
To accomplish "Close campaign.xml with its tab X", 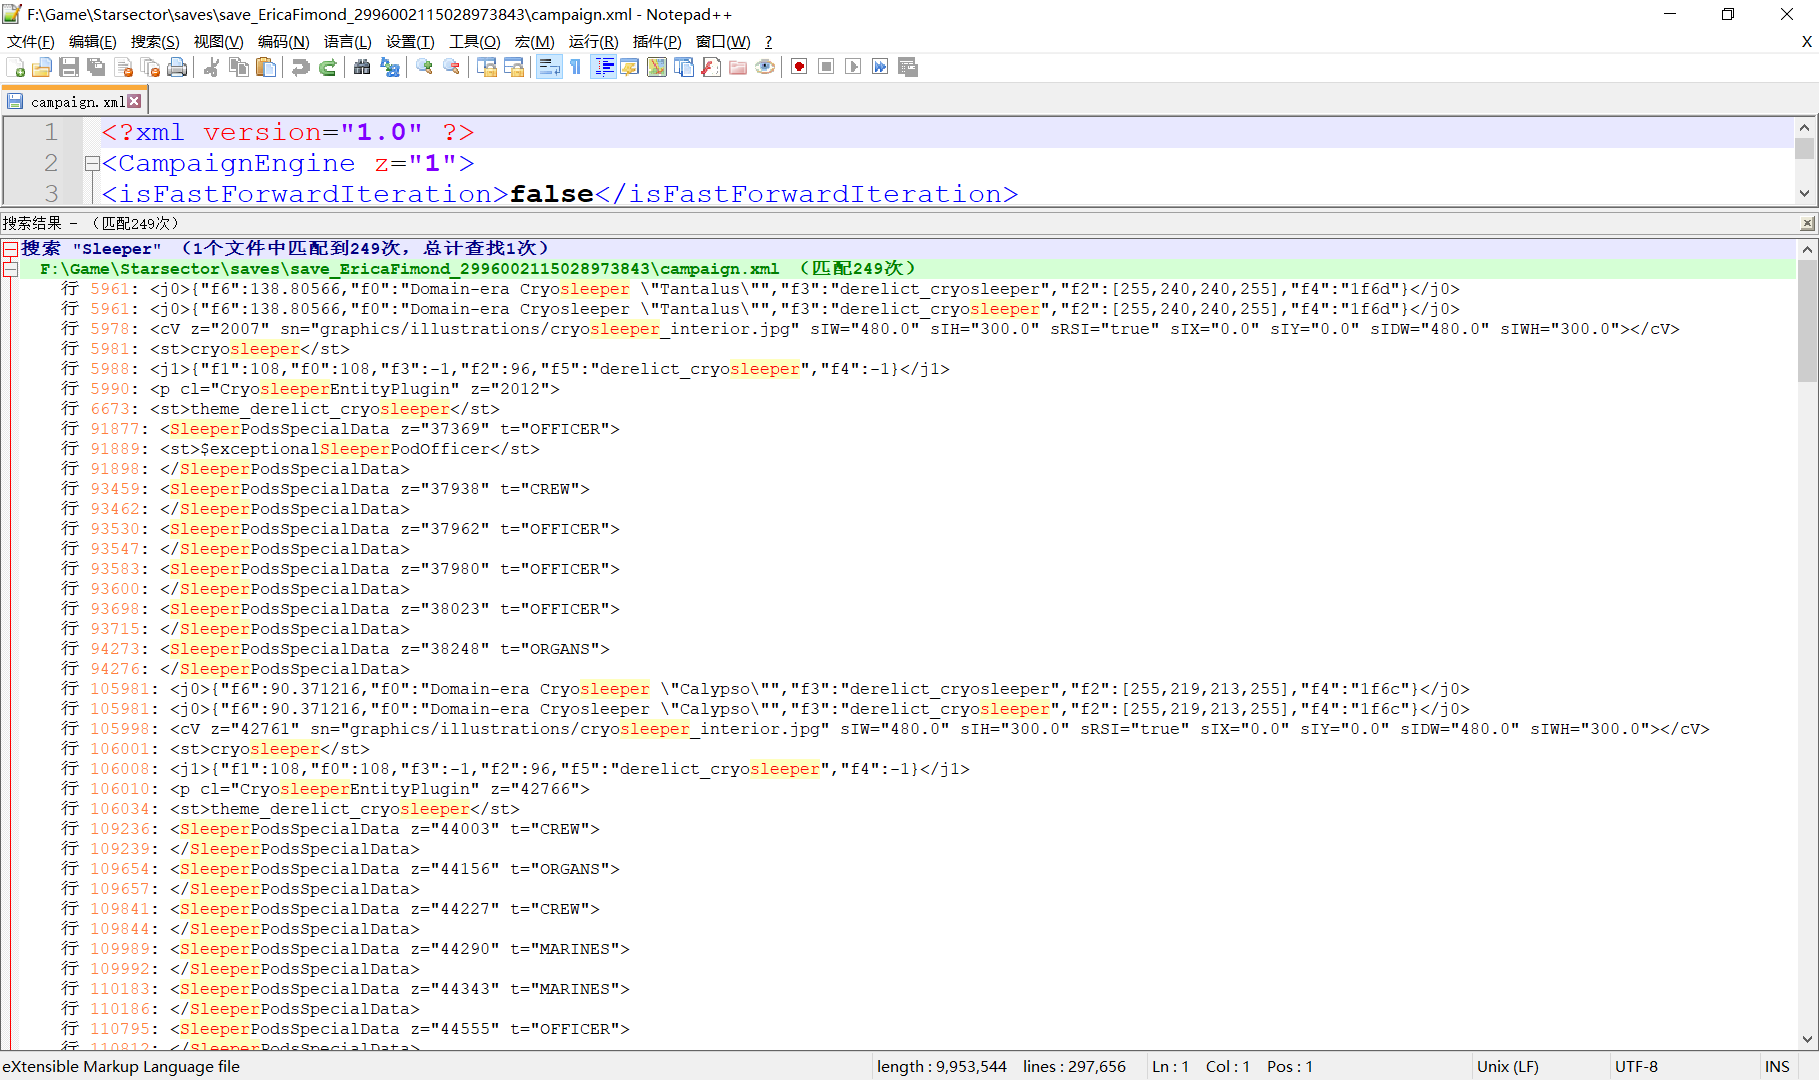I will pos(133,100).
